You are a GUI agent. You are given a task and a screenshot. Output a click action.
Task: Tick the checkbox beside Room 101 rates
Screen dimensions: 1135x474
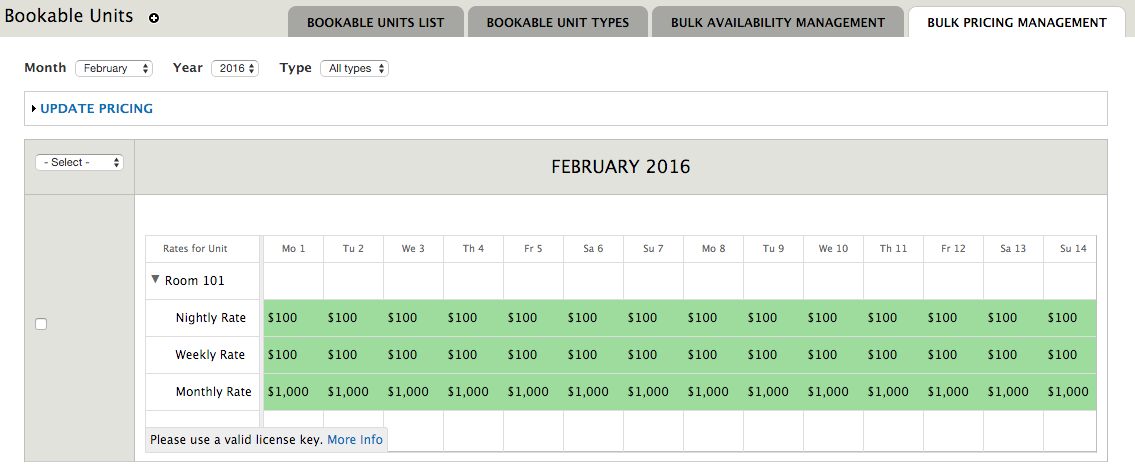[x=41, y=324]
